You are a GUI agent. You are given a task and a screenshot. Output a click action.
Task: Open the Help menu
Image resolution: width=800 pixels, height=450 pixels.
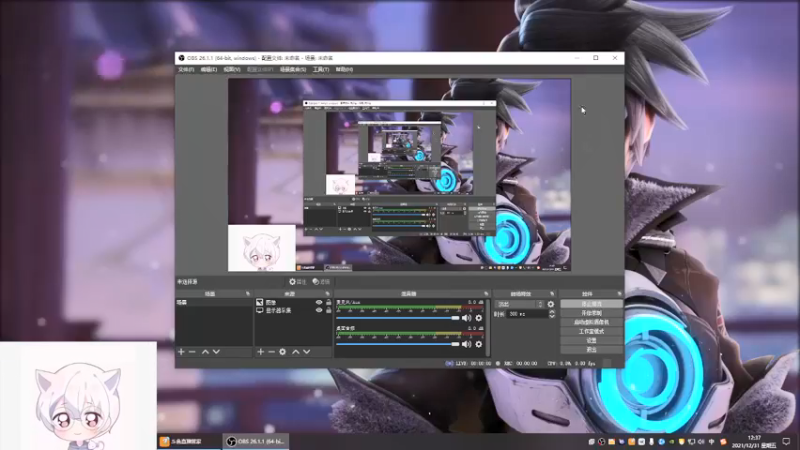(344, 69)
